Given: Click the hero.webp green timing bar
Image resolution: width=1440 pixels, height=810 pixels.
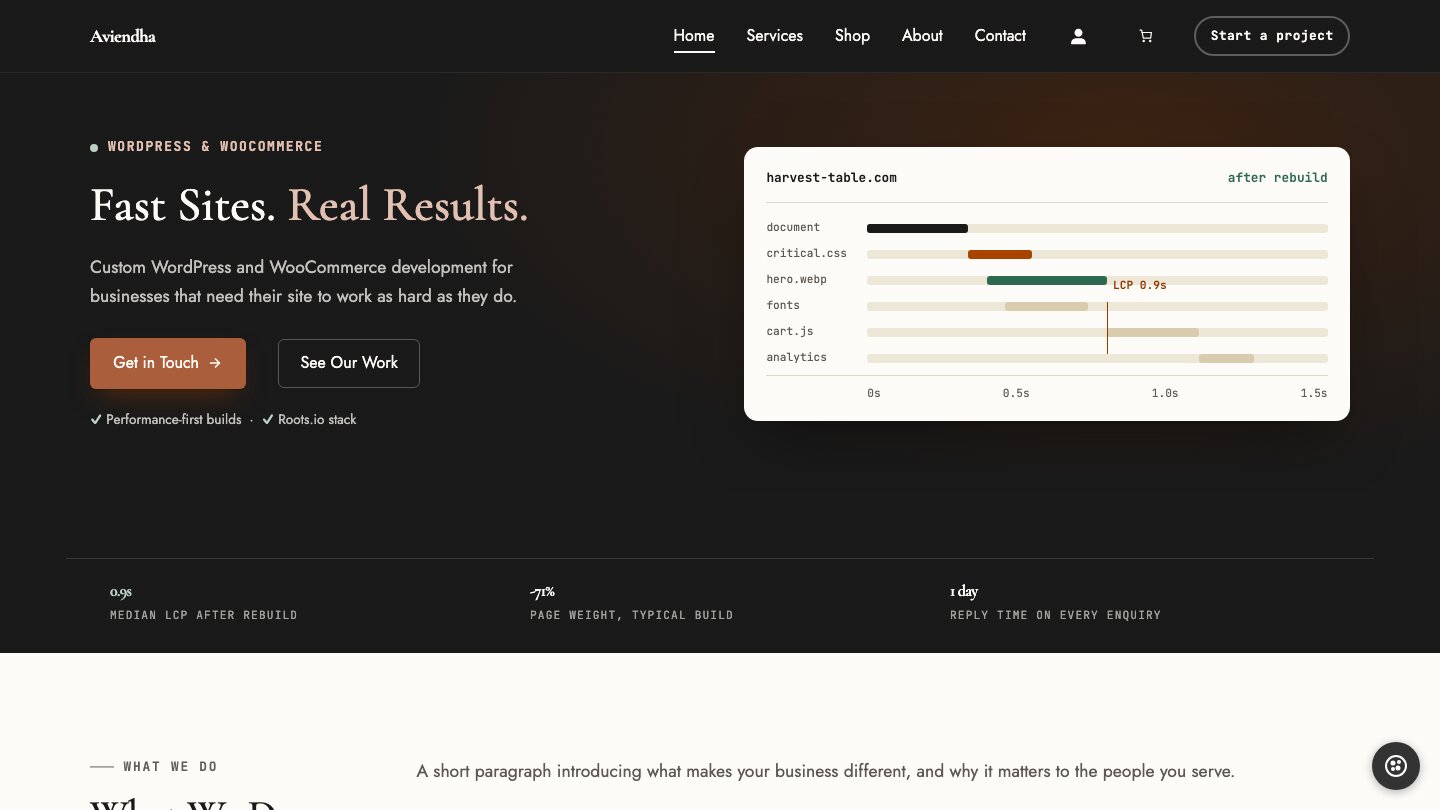Looking at the screenshot, I should (1047, 281).
